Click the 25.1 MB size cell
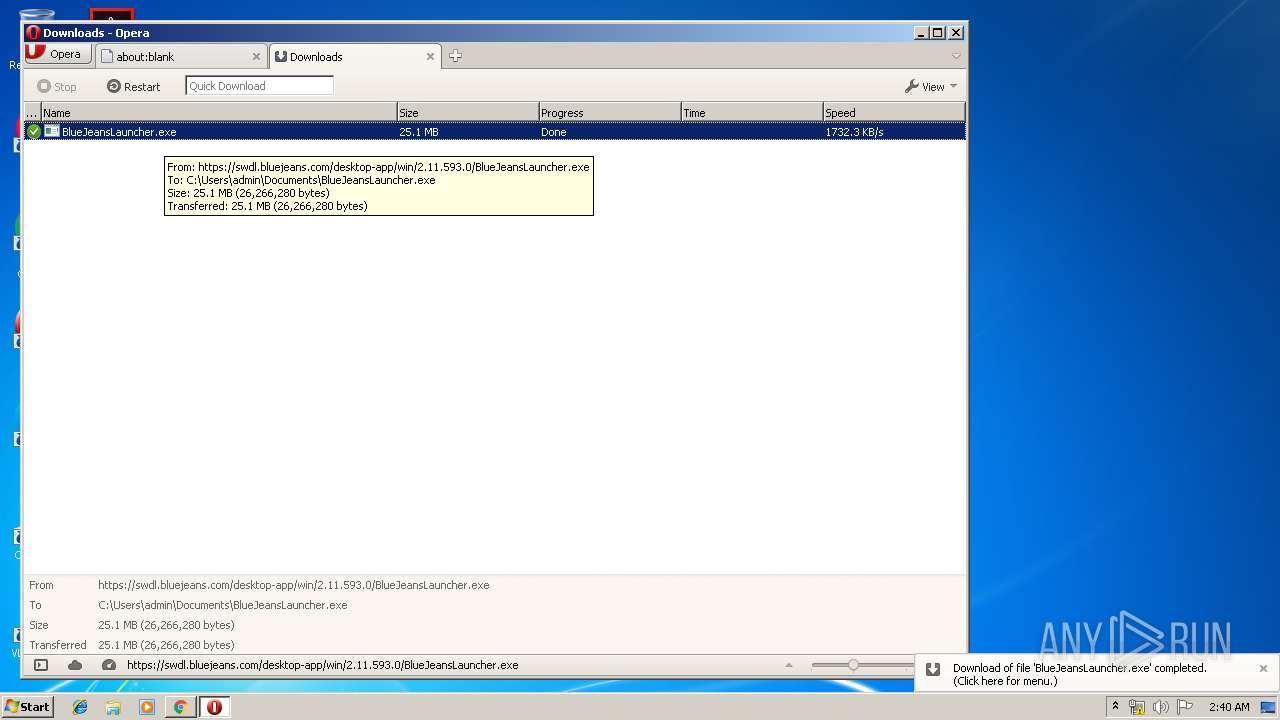The height and width of the screenshot is (720, 1280). click(x=419, y=132)
